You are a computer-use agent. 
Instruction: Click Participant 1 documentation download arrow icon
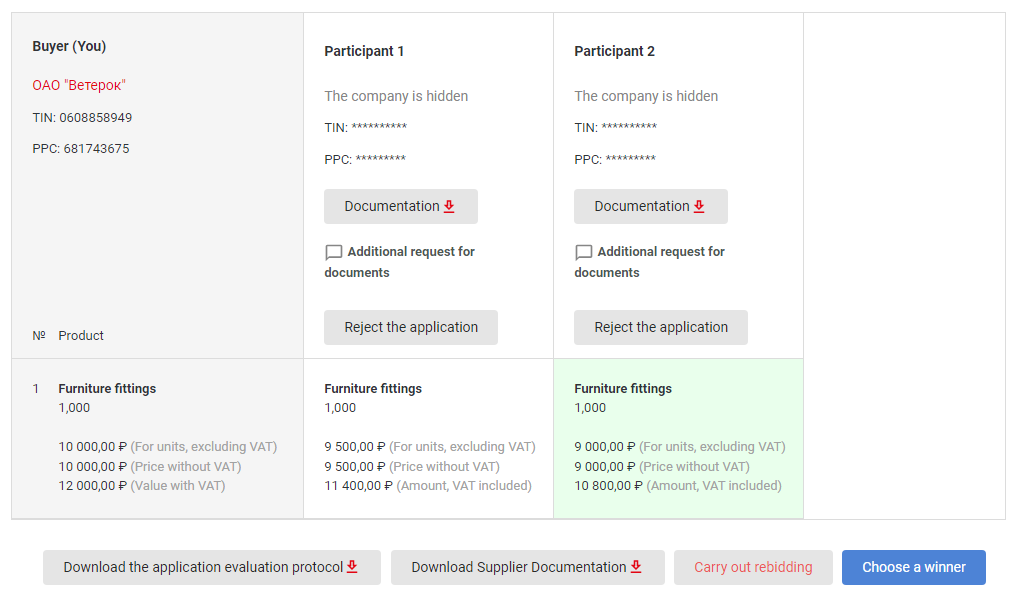[x=449, y=206]
